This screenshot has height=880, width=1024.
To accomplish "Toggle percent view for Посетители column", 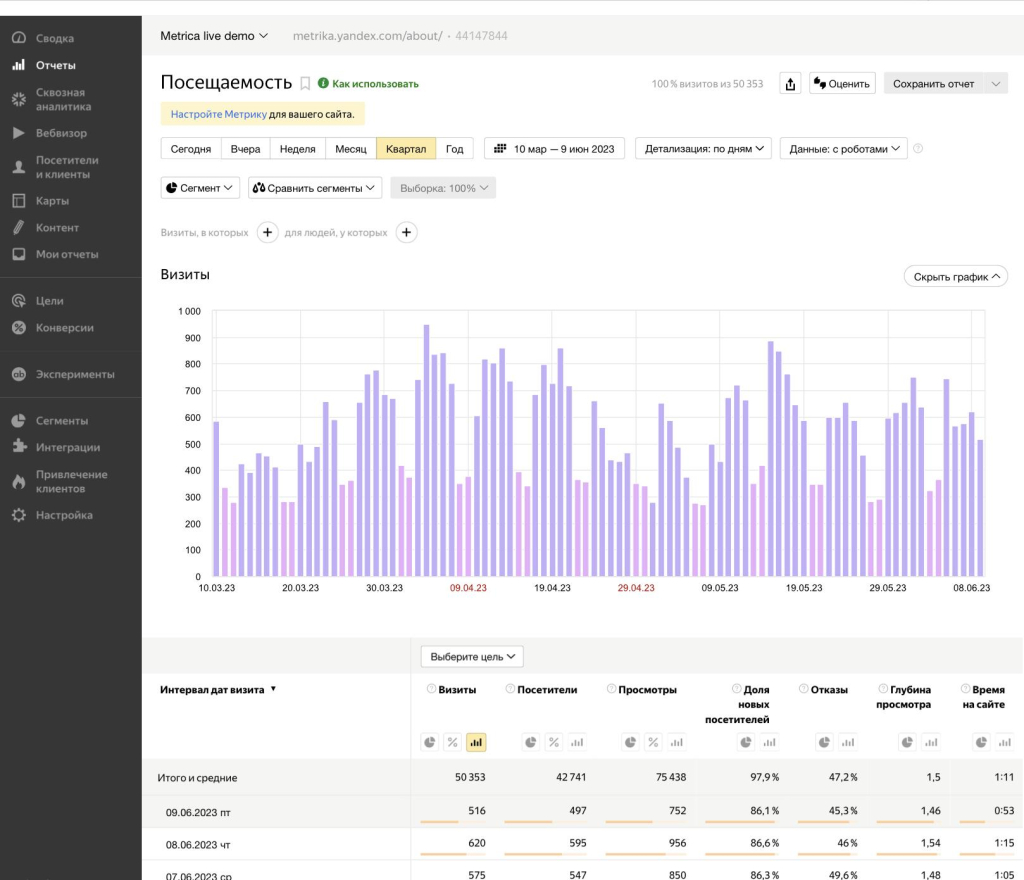I will point(552,742).
